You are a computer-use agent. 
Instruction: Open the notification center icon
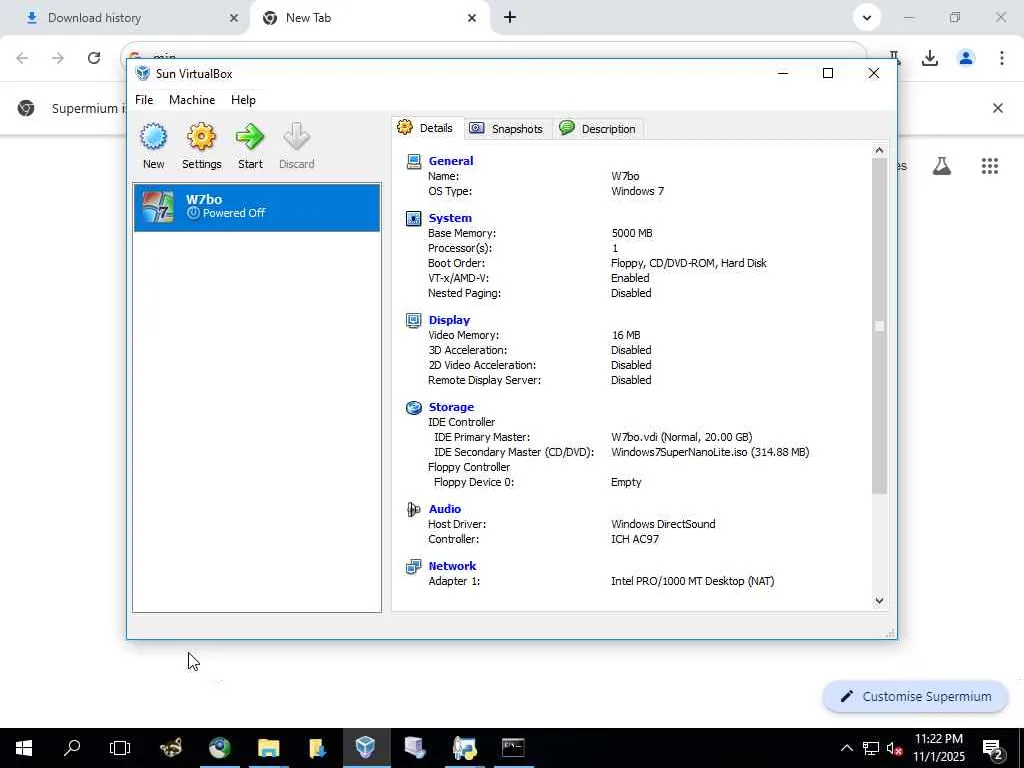(993, 749)
